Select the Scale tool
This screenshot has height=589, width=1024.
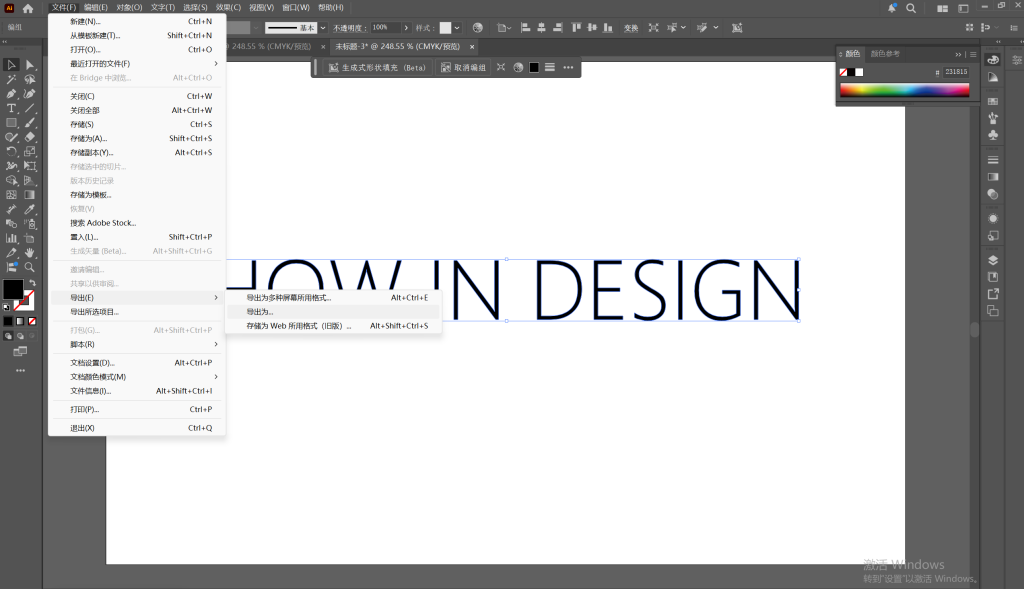tap(29, 151)
